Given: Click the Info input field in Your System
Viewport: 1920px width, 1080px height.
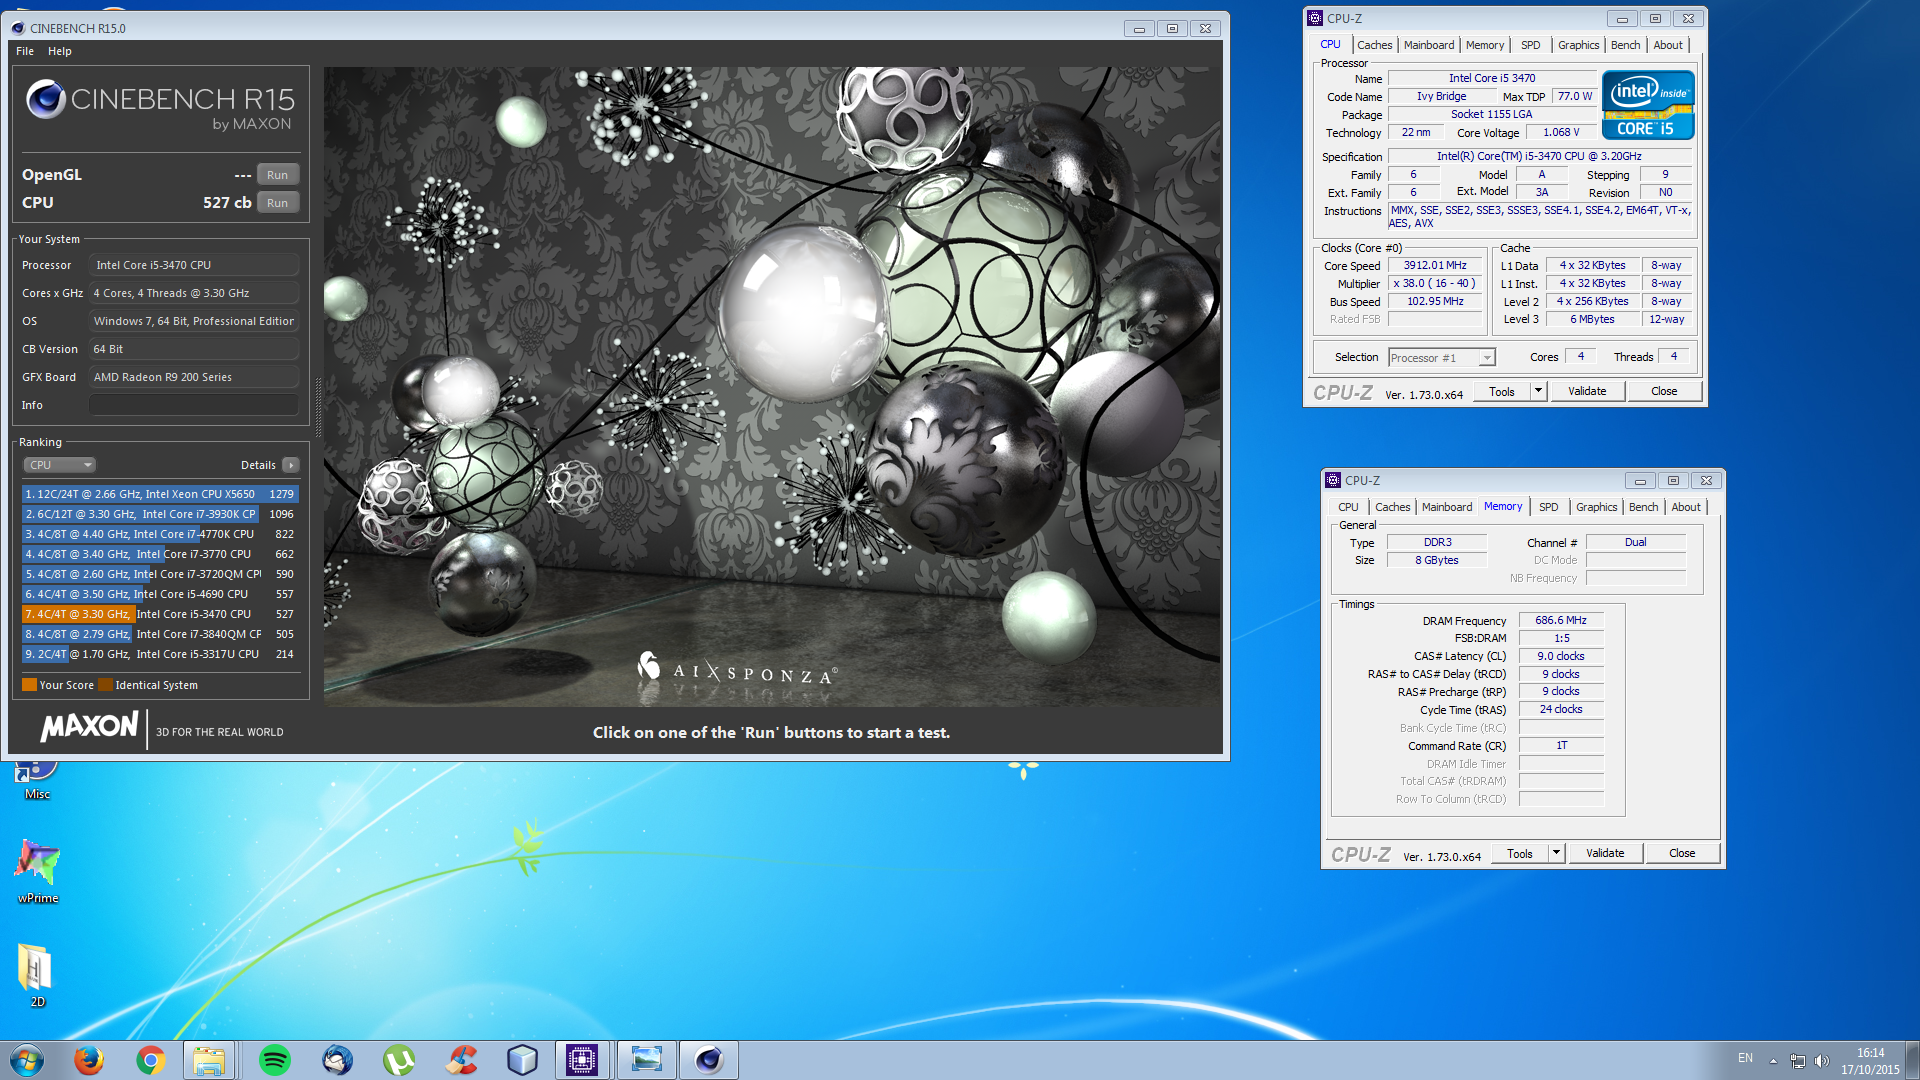Looking at the screenshot, I should pyautogui.click(x=194, y=405).
